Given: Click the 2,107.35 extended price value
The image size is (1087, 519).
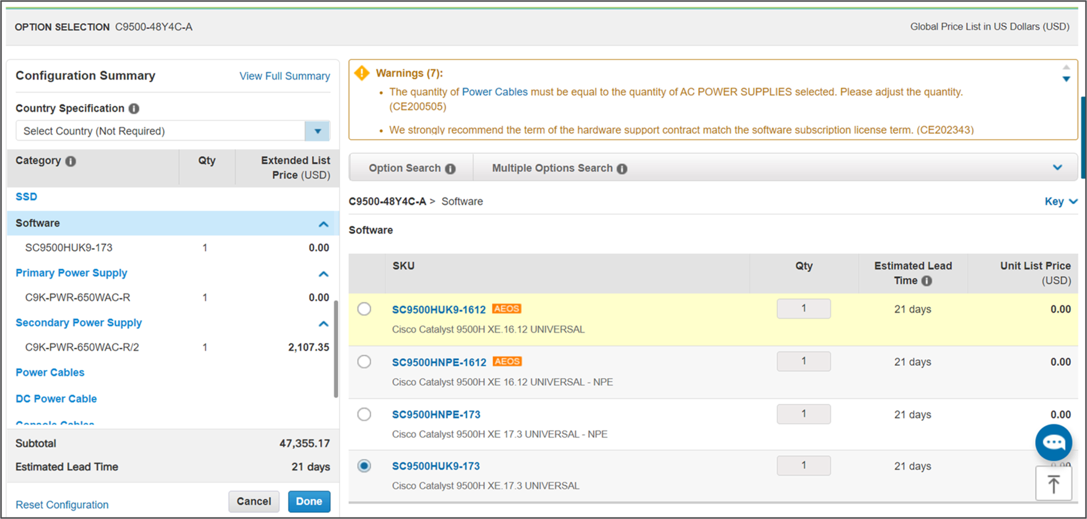Looking at the screenshot, I should tap(308, 347).
